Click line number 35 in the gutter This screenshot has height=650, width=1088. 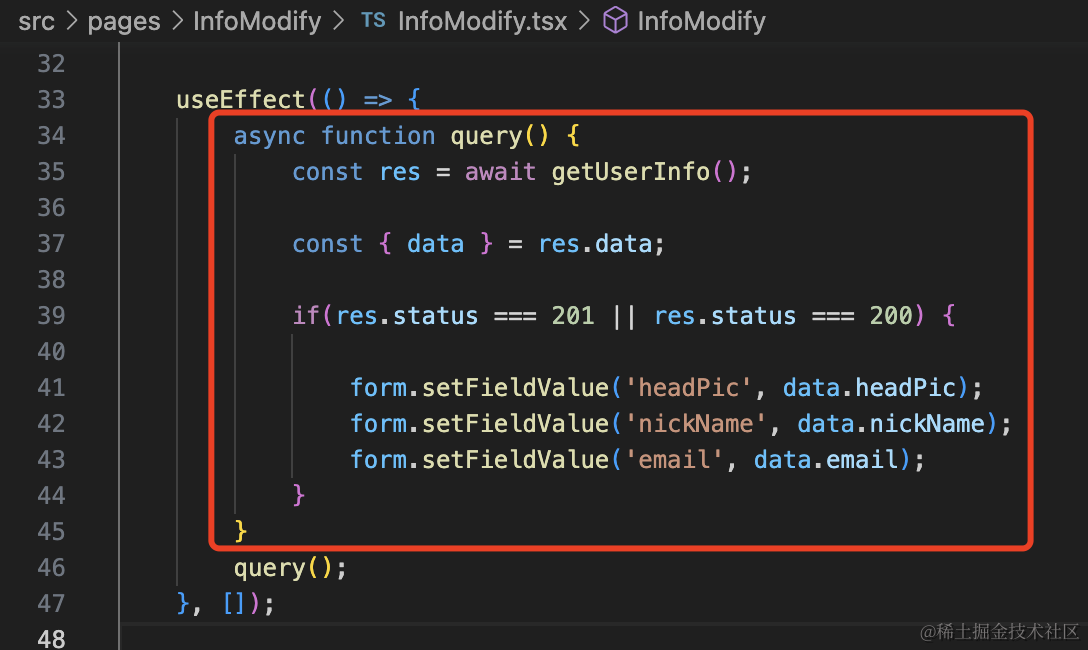pyautogui.click(x=51, y=172)
